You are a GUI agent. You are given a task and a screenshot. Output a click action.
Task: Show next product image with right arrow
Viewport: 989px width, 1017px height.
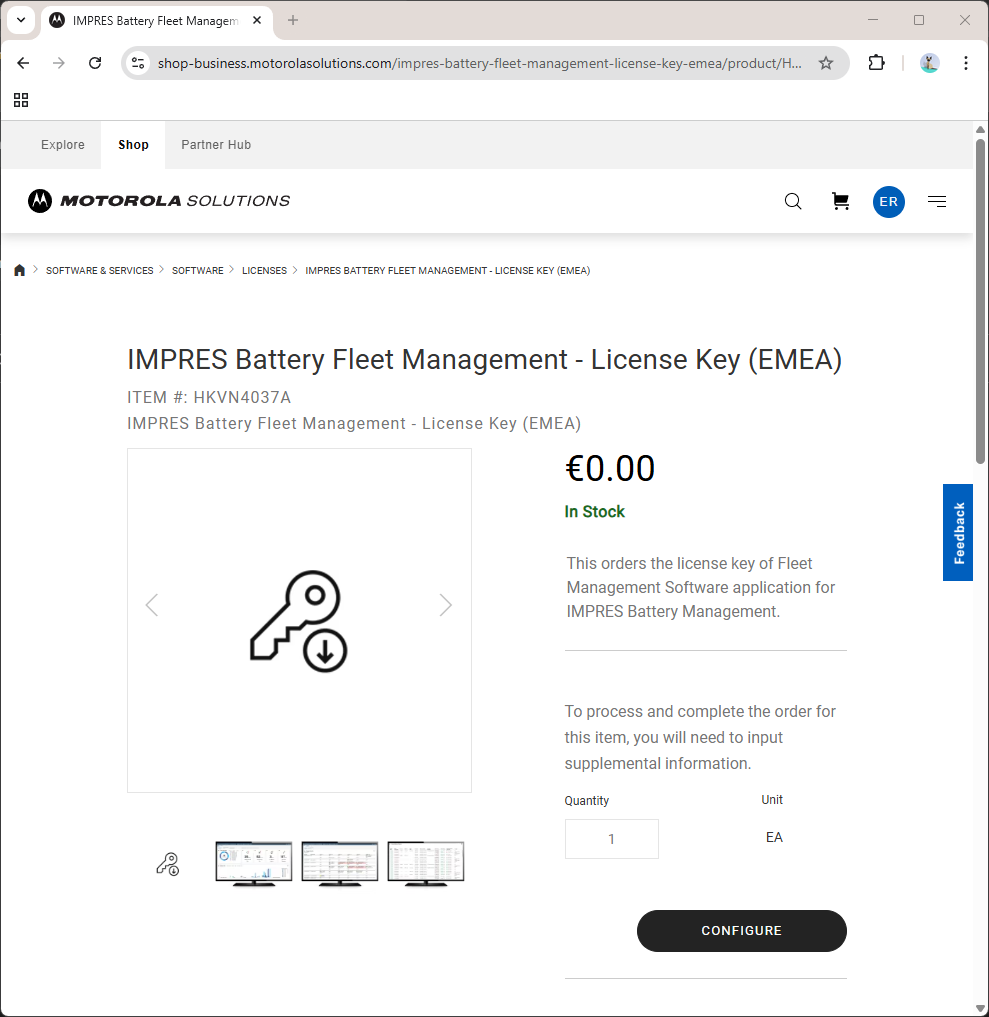point(446,605)
